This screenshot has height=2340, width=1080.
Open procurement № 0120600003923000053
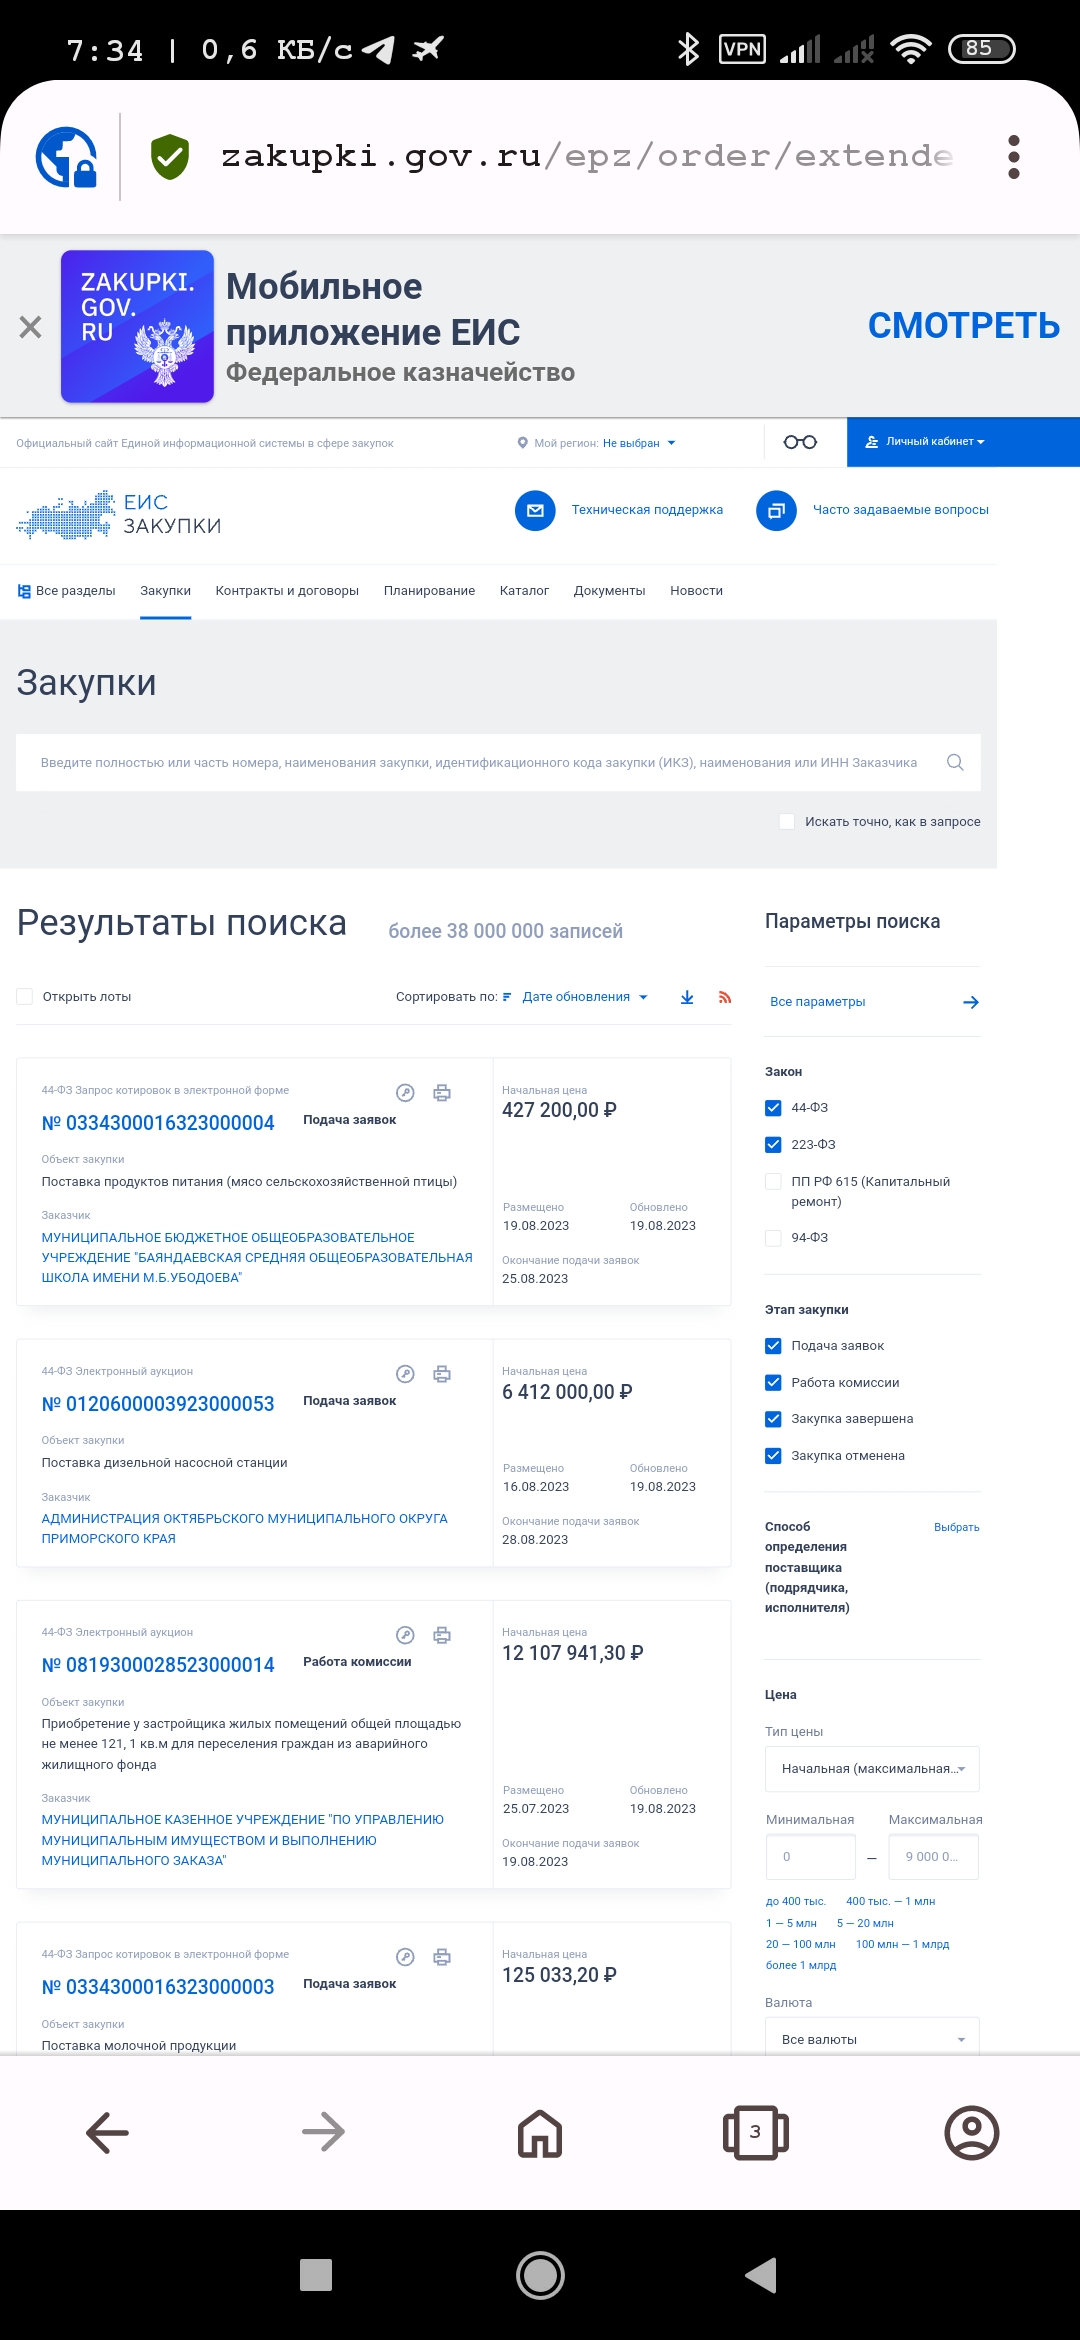[158, 1404]
